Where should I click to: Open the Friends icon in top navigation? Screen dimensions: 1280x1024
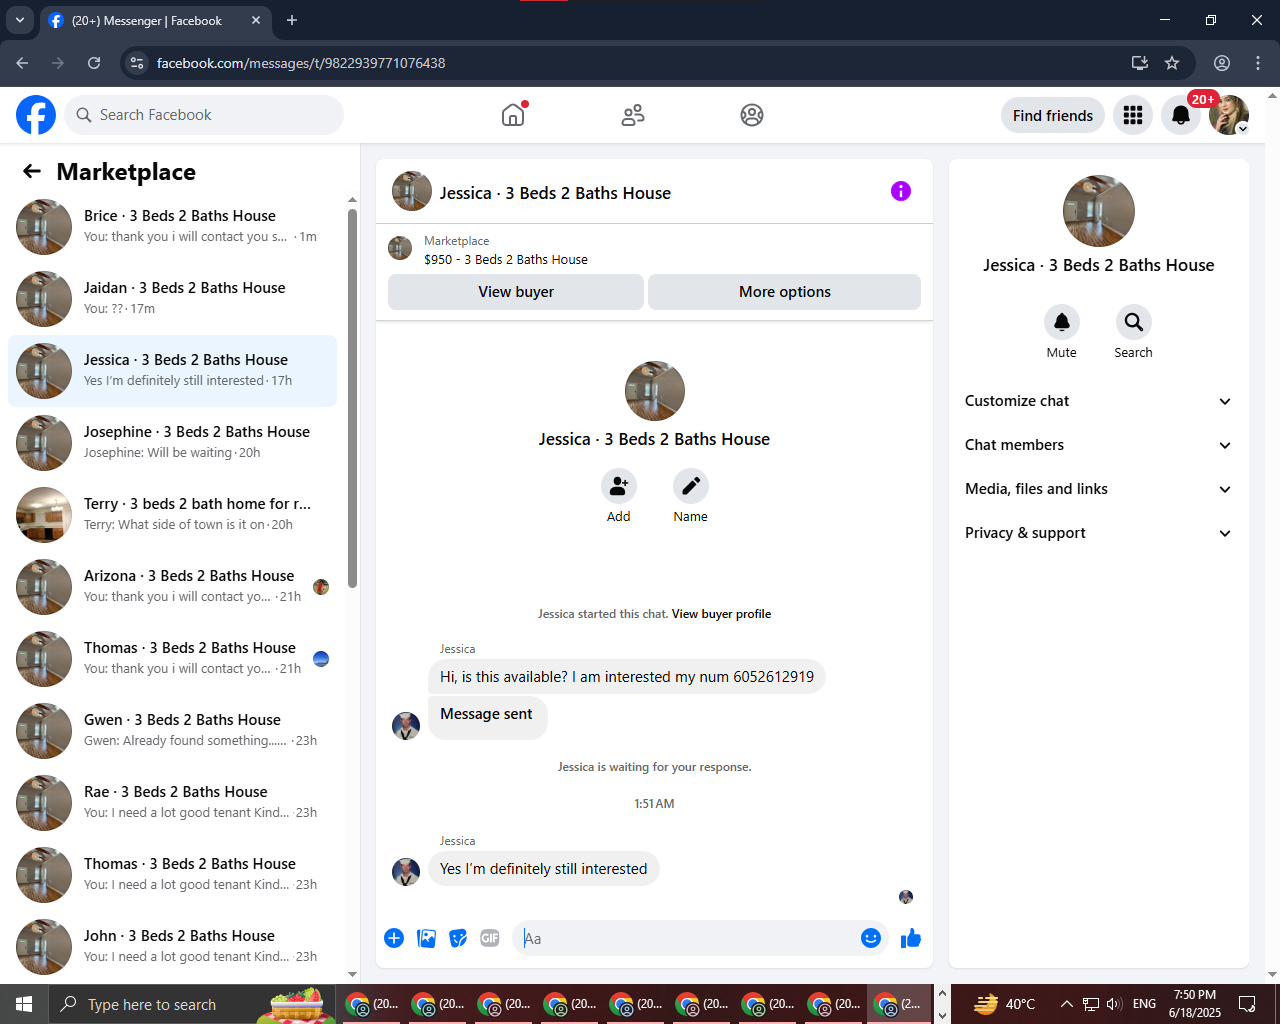tap(633, 115)
